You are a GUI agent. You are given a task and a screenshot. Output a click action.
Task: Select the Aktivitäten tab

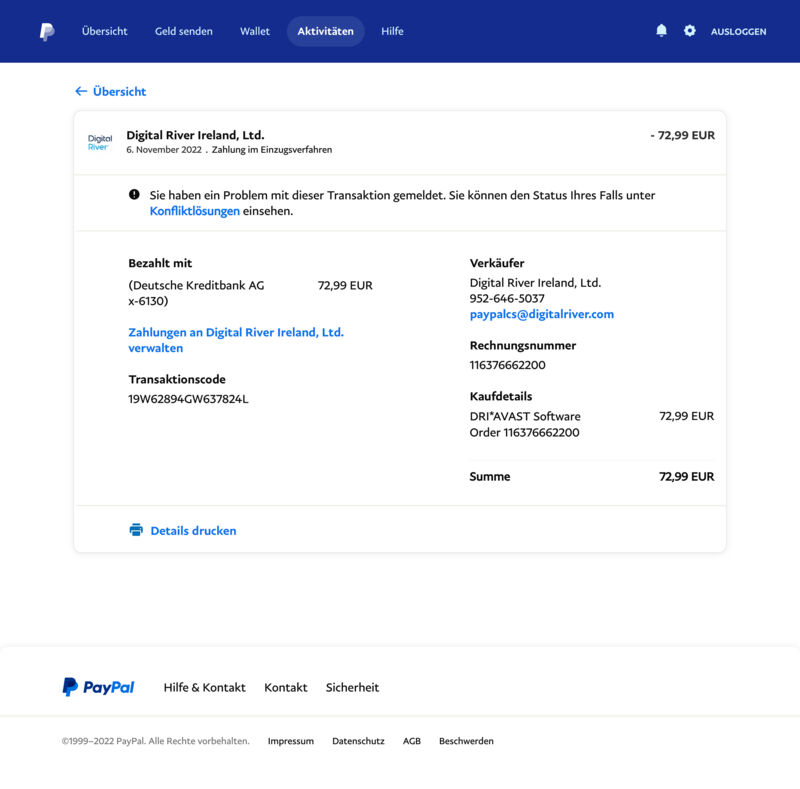[325, 31]
